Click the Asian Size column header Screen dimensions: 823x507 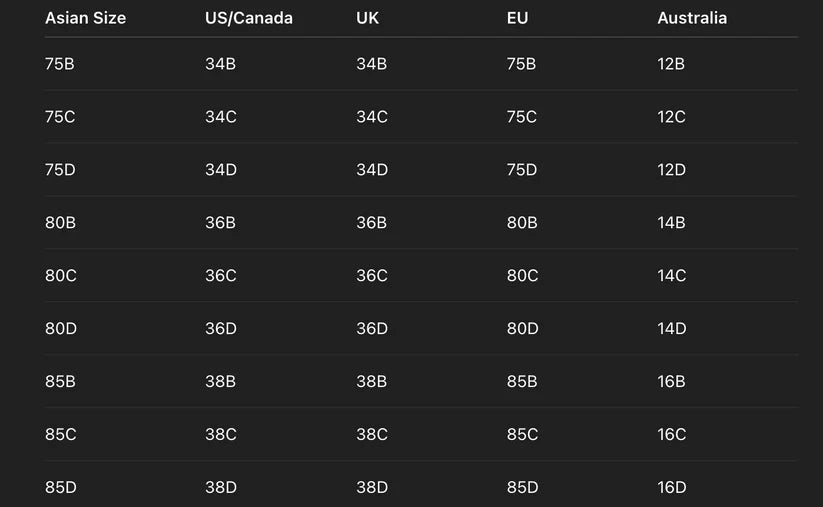[85, 18]
